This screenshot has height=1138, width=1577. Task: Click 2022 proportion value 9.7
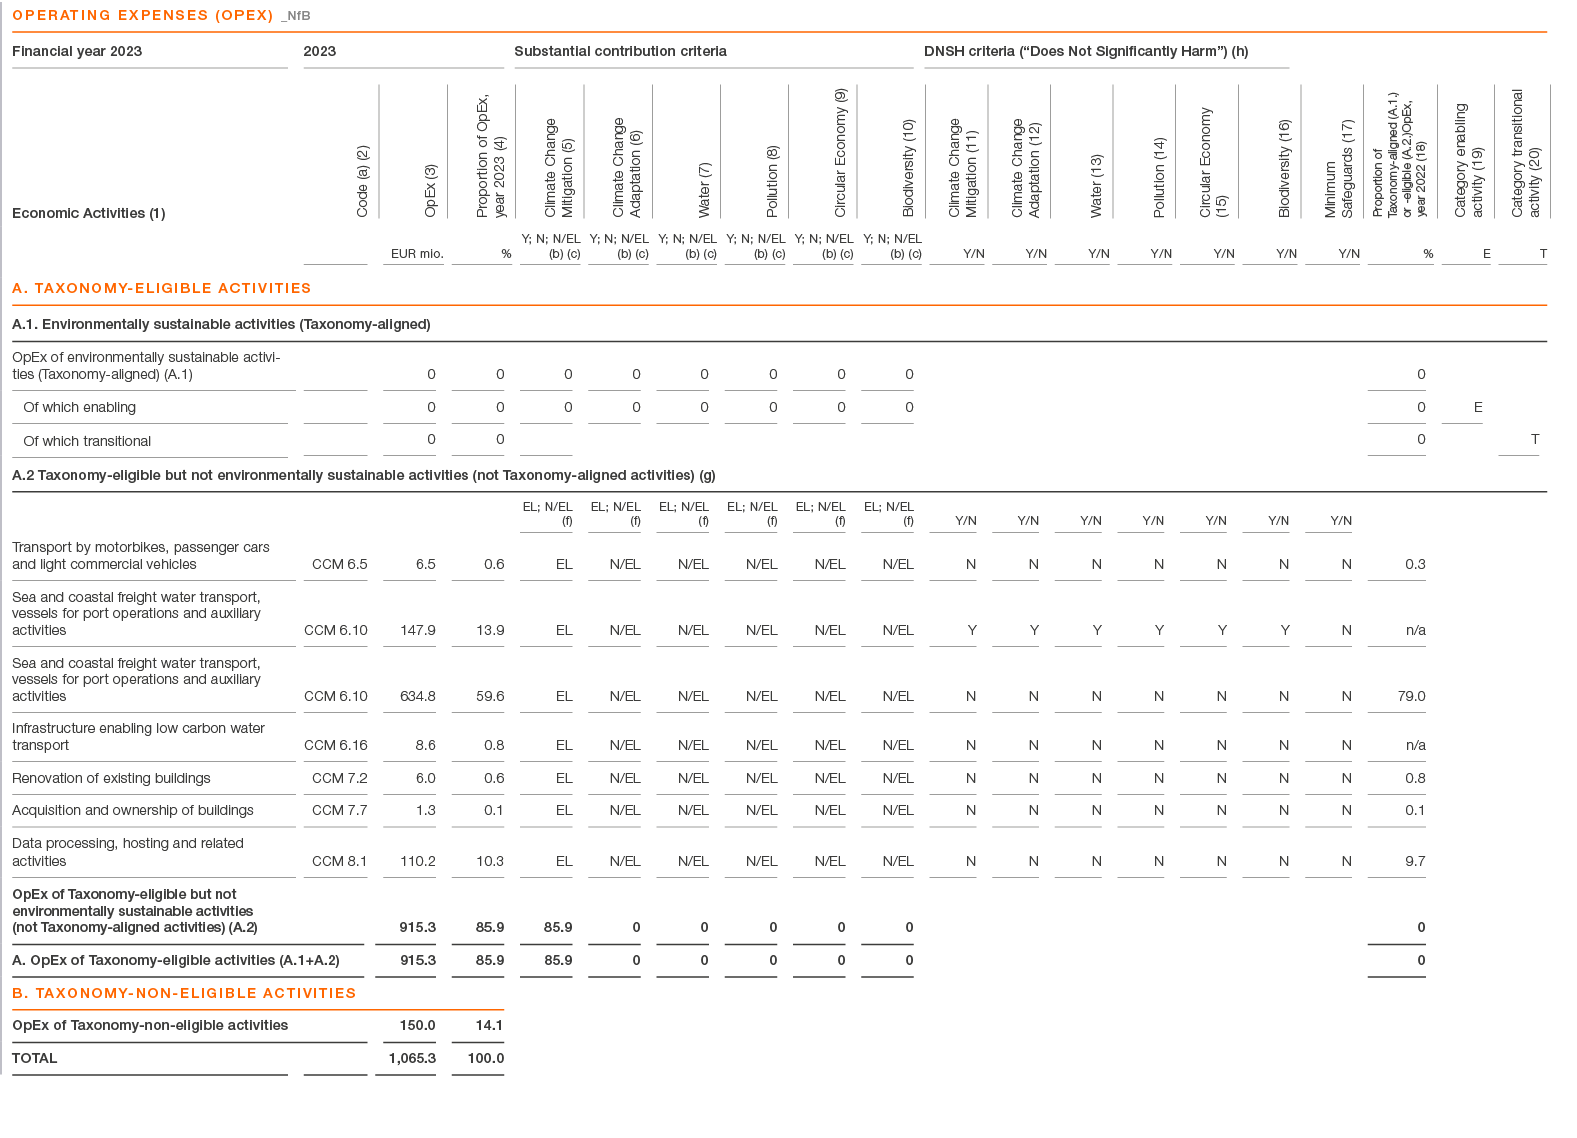point(1415,861)
